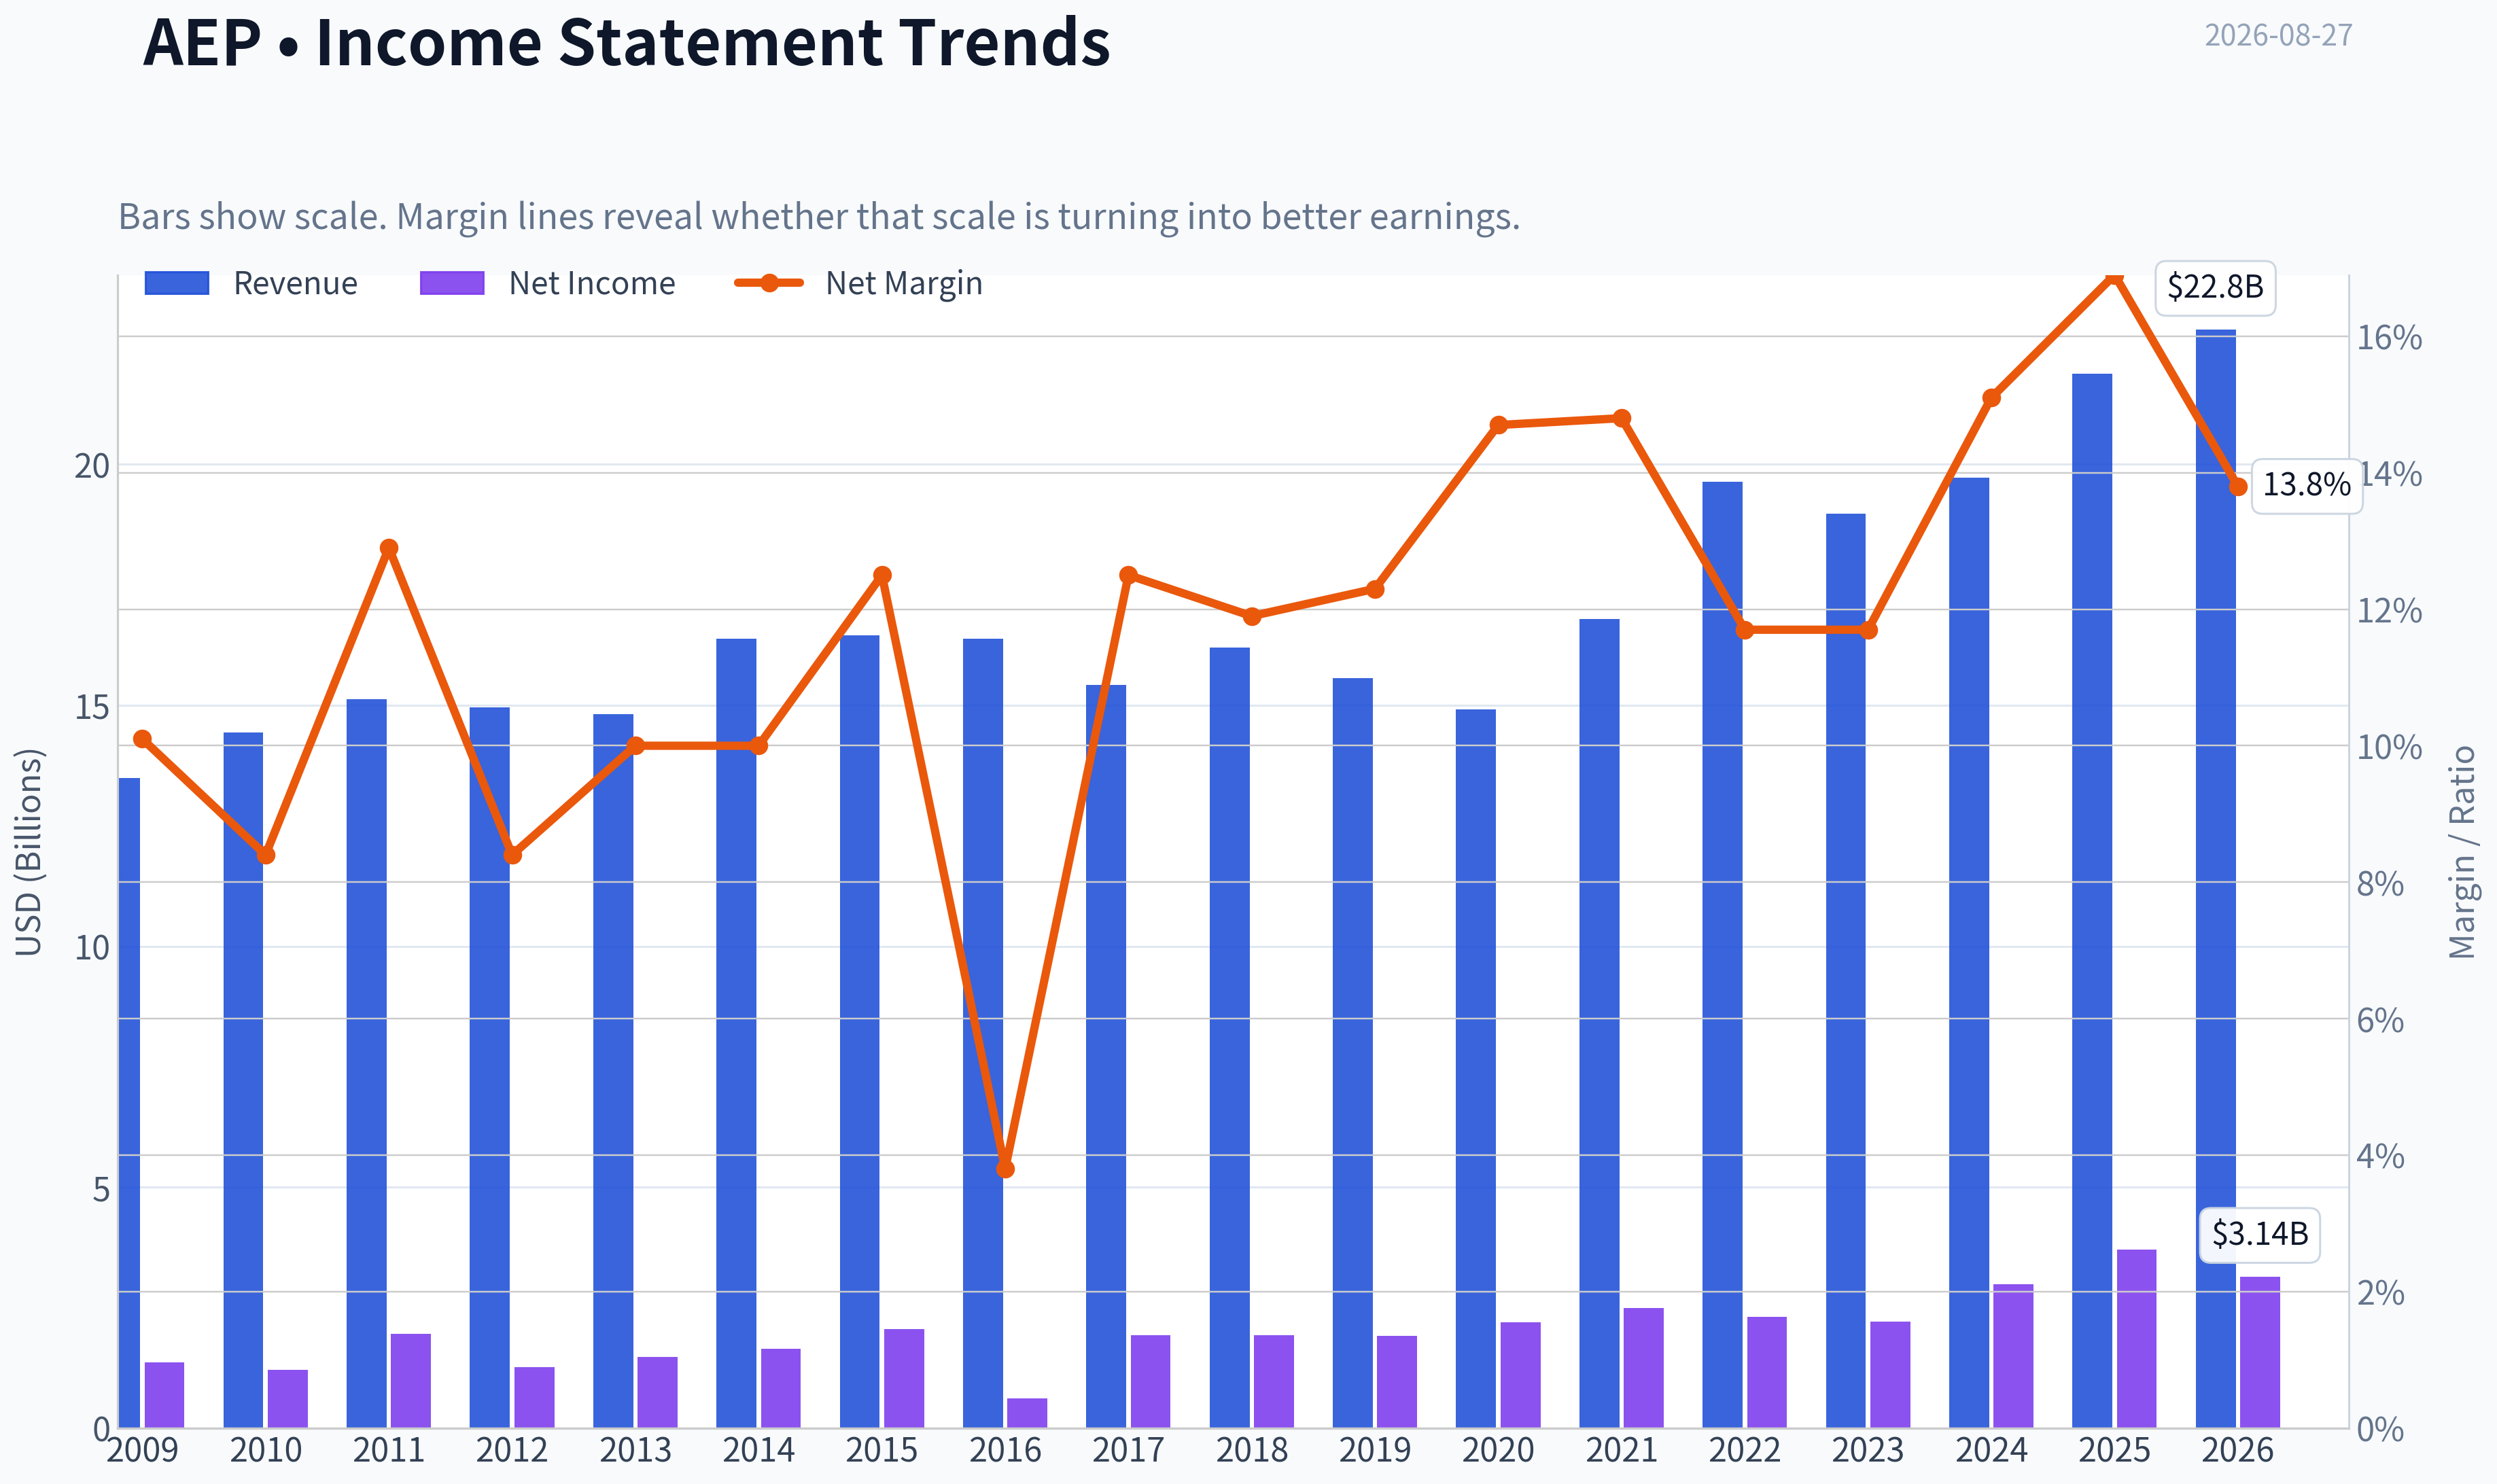This screenshot has width=2497, height=1484.
Task: Click the Margin / Ratio axis title
Action: 2462,852
